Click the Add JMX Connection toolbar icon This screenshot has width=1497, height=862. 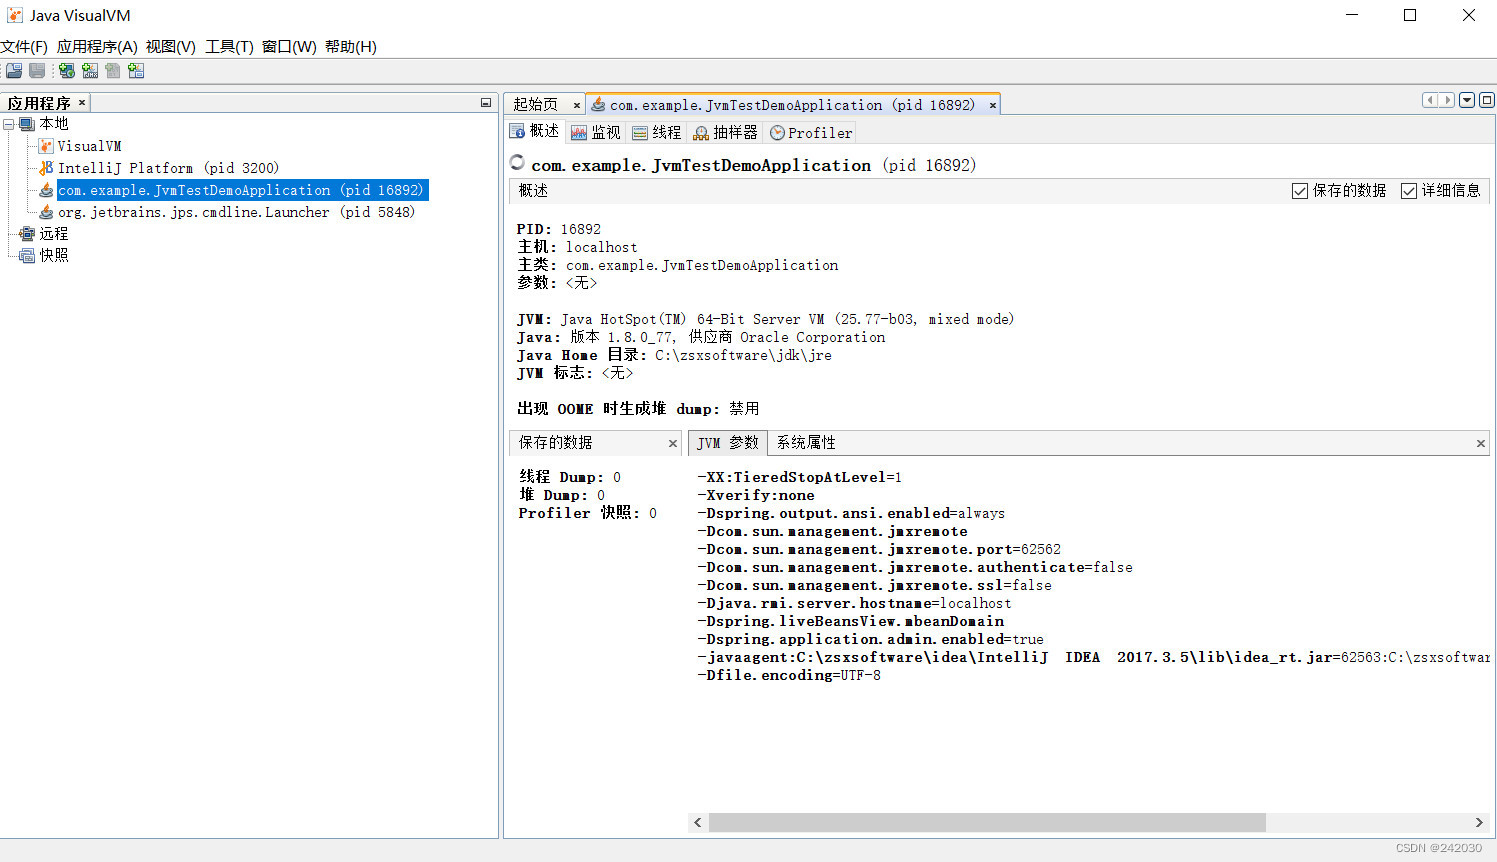[90, 71]
